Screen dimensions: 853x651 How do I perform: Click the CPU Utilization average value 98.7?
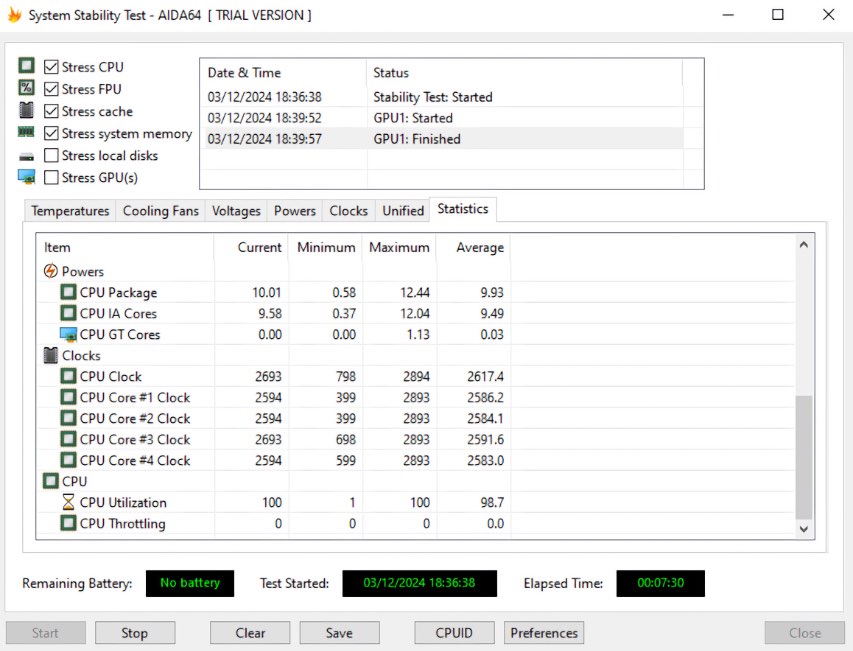492,503
